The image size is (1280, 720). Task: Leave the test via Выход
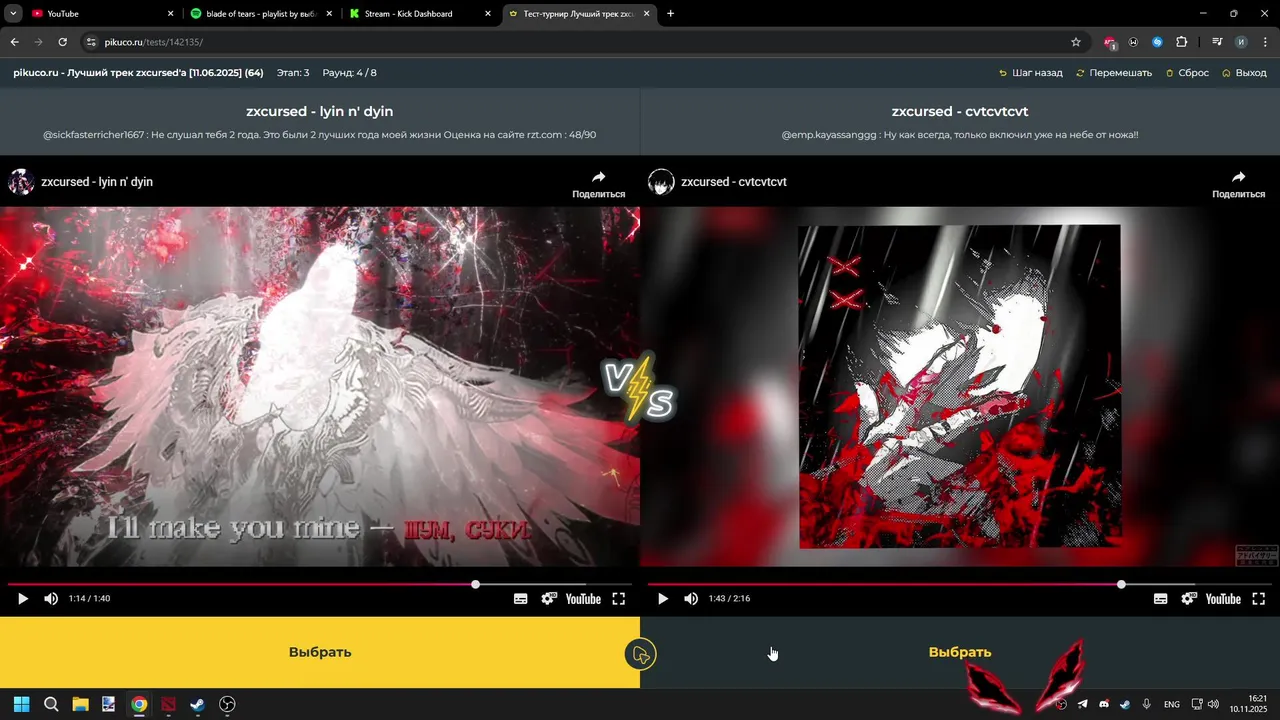click(x=1244, y=73)
